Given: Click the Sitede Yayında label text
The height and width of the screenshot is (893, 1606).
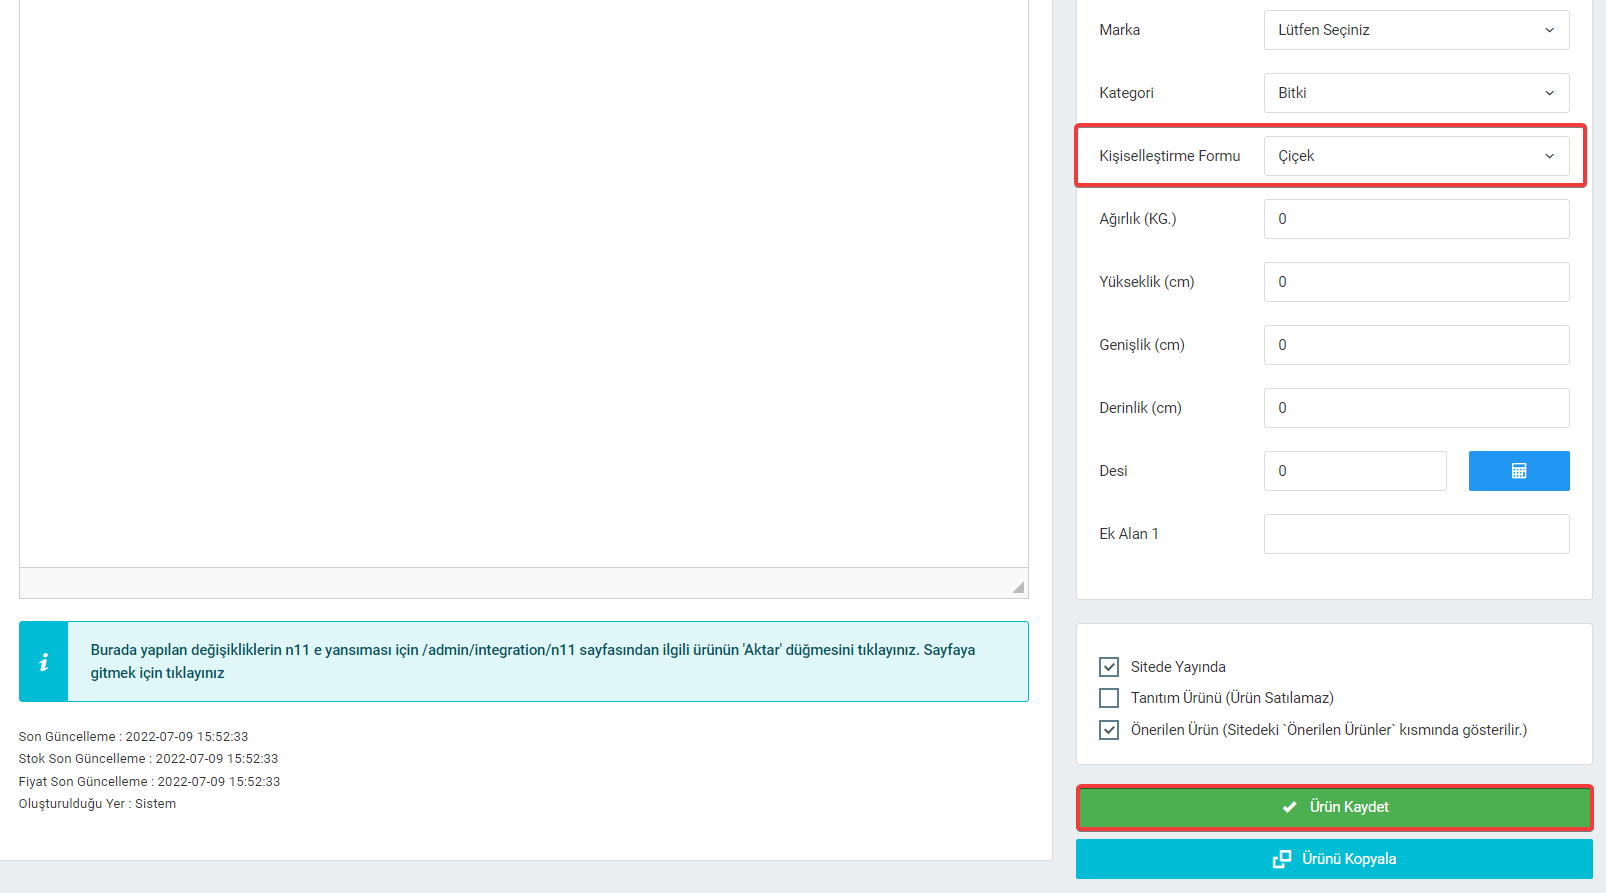Looking at the screenshot, I should pyautogui.click(x=1178, y=667).
